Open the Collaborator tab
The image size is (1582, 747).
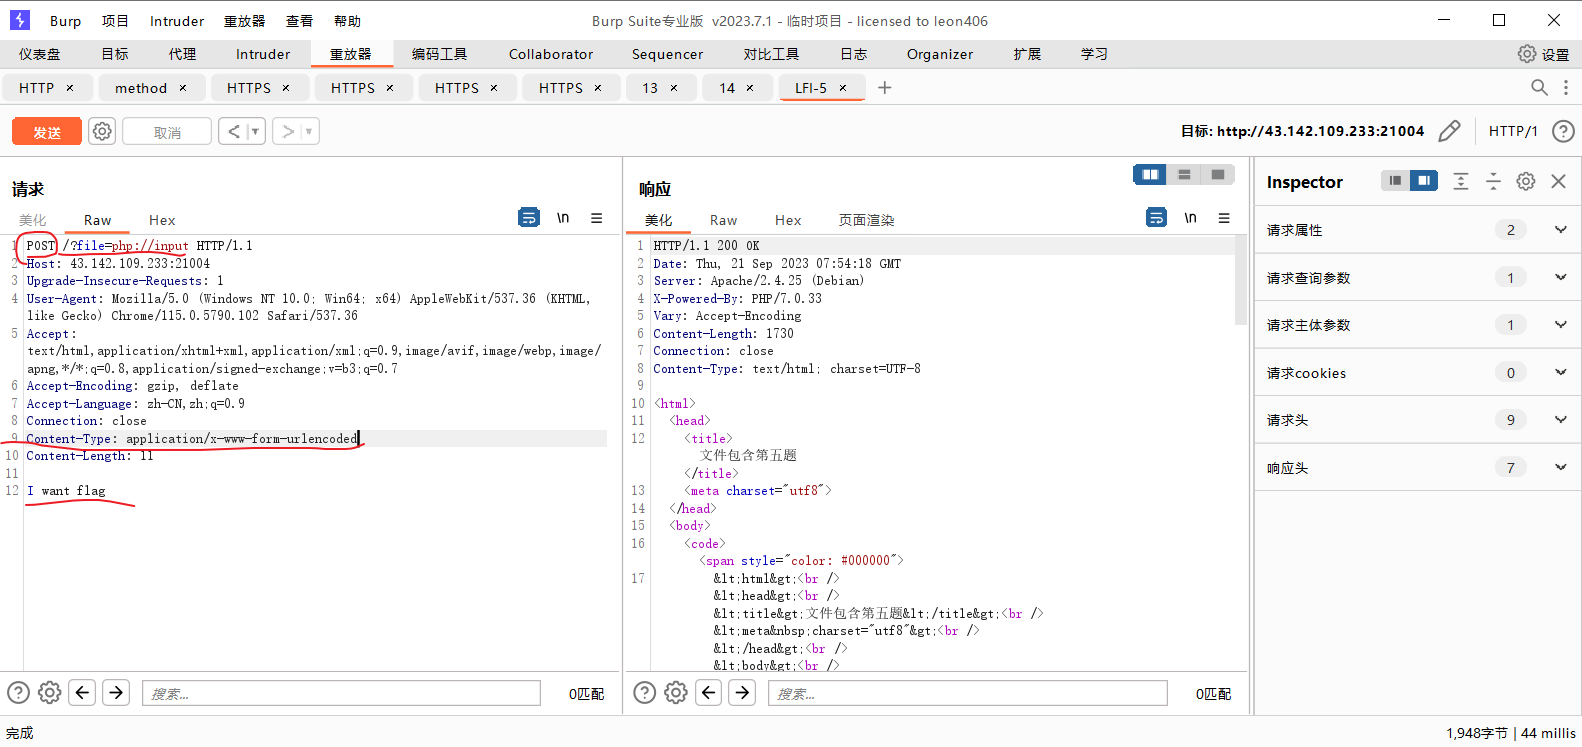pyautogui.click(x=551, y=54)
